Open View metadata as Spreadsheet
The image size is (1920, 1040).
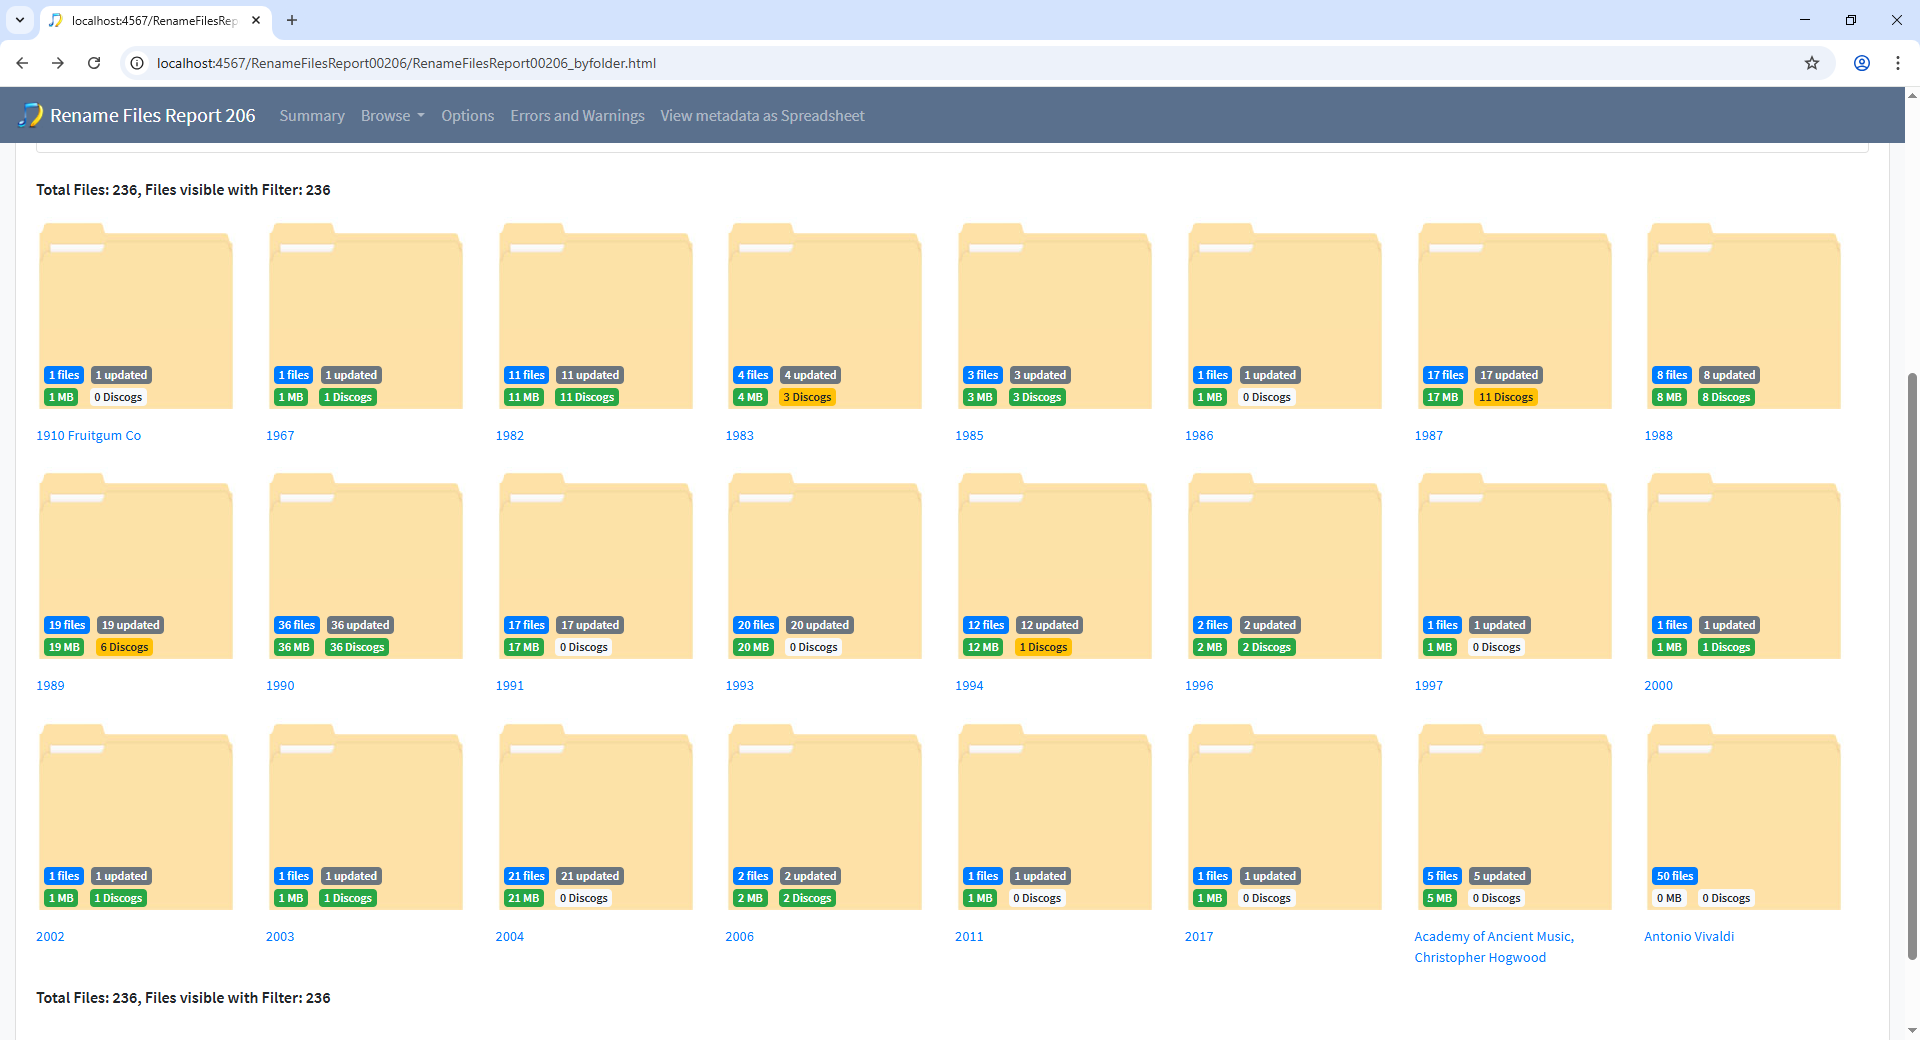(762, 116)
